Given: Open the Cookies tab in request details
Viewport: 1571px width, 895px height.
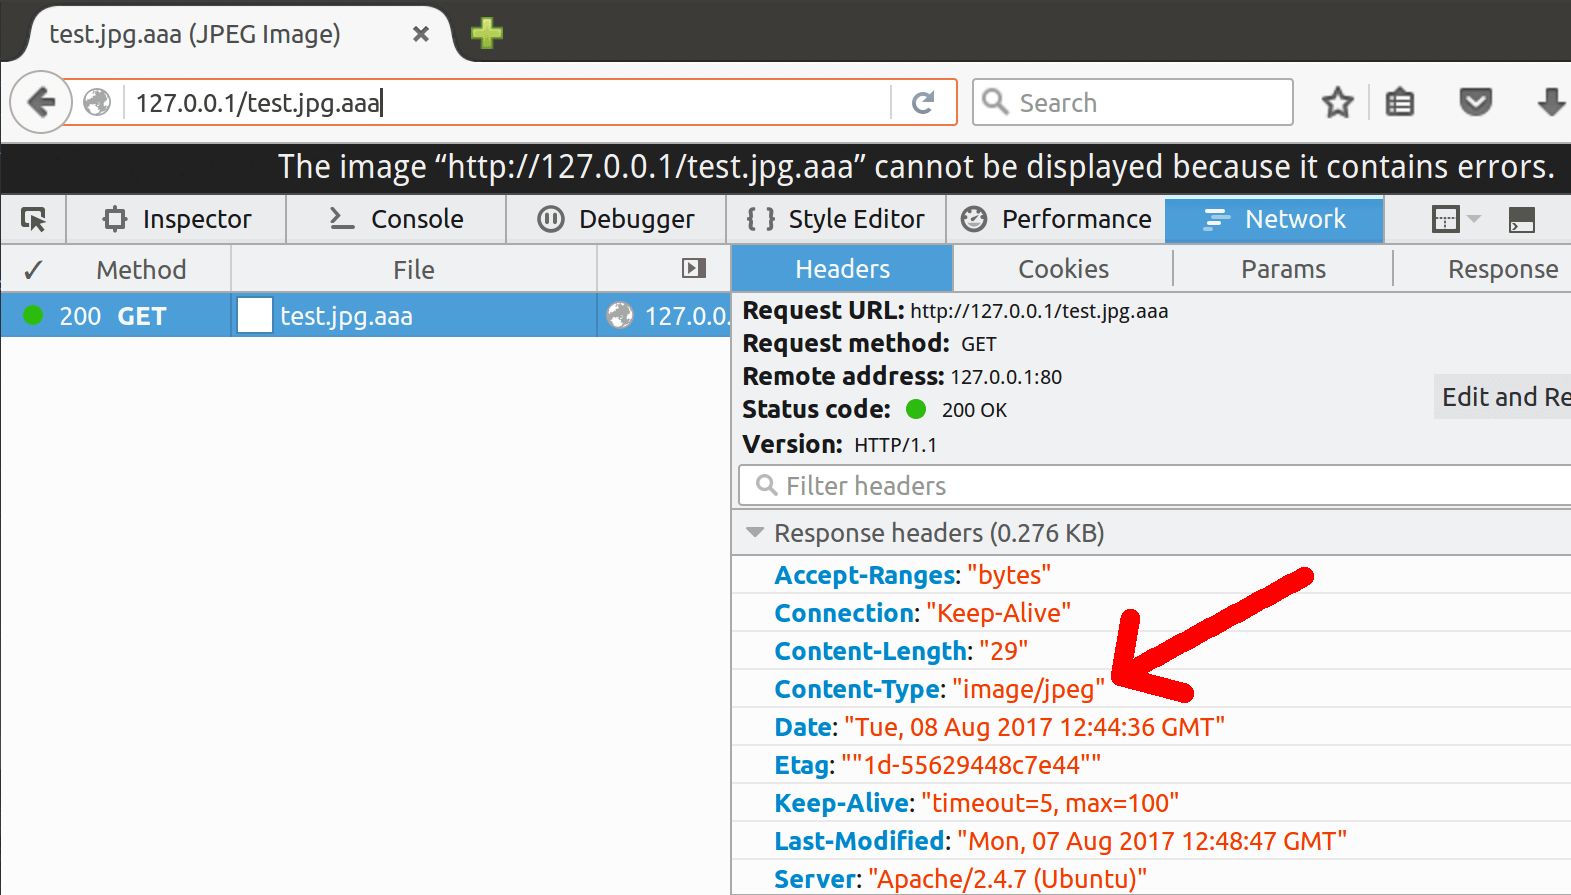Looking at the screenshot, I should 1063,269.
